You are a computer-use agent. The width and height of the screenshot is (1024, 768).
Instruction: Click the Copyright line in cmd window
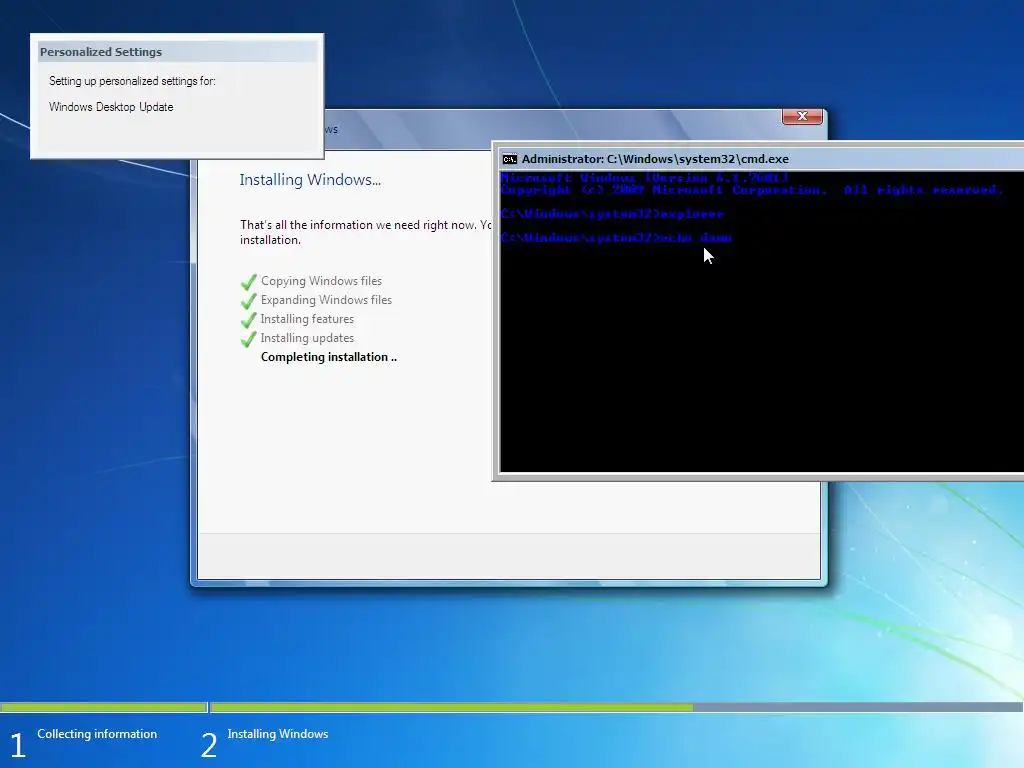click(x=751, y=190)
